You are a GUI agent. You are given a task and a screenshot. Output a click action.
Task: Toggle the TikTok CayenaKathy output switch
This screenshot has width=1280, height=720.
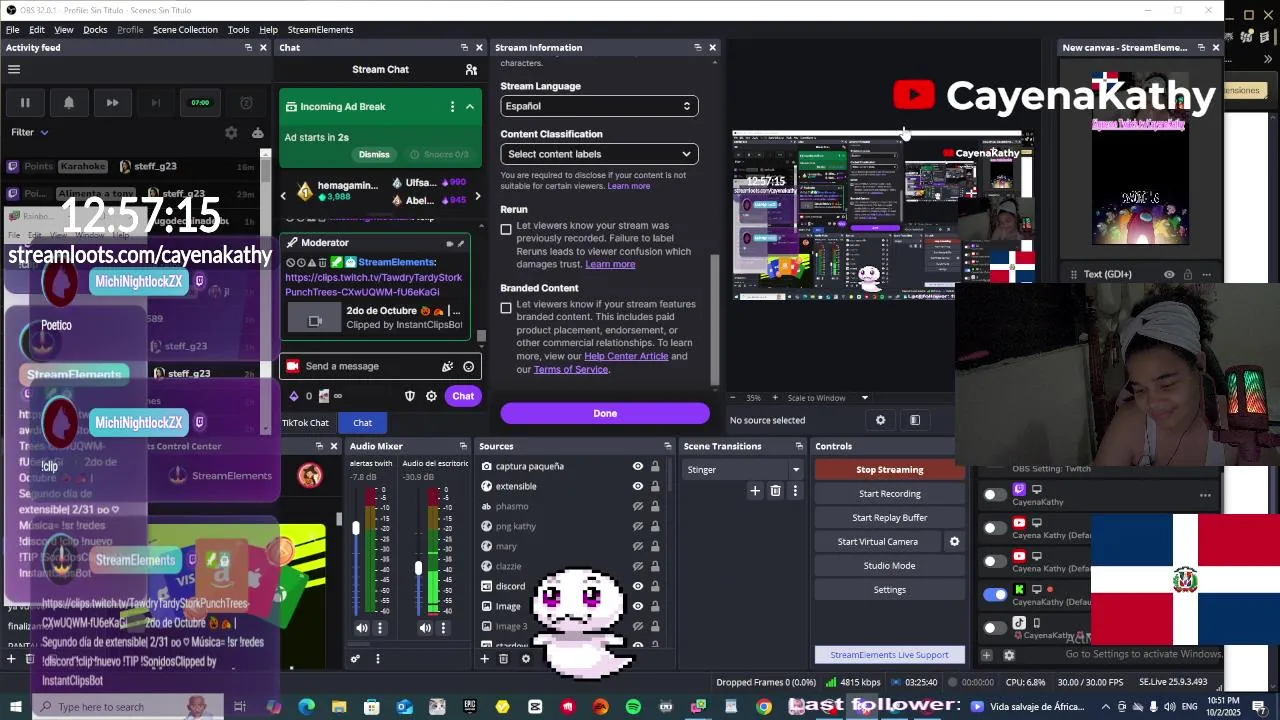(994, 628)
